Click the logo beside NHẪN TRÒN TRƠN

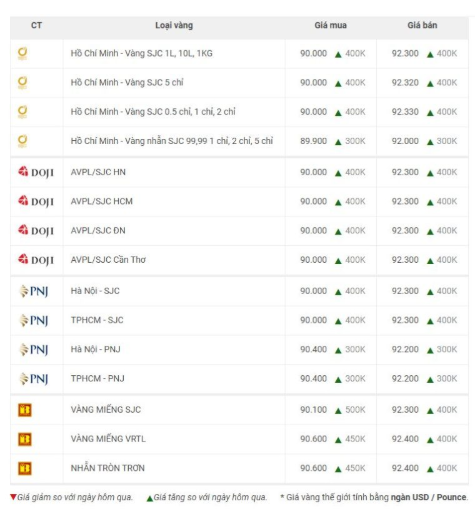pos(25,468)
